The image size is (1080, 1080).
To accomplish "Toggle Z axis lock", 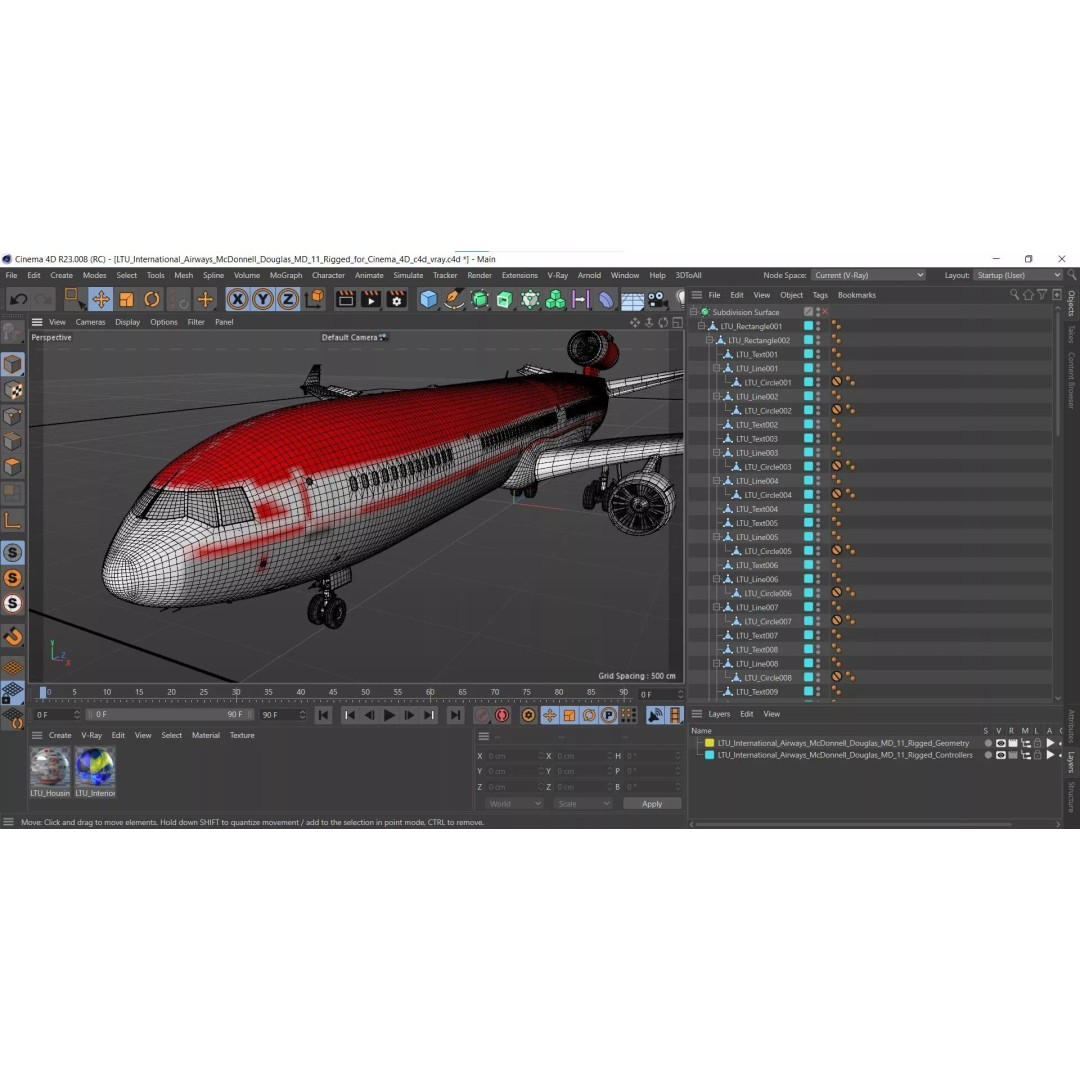I will point(288,299).
